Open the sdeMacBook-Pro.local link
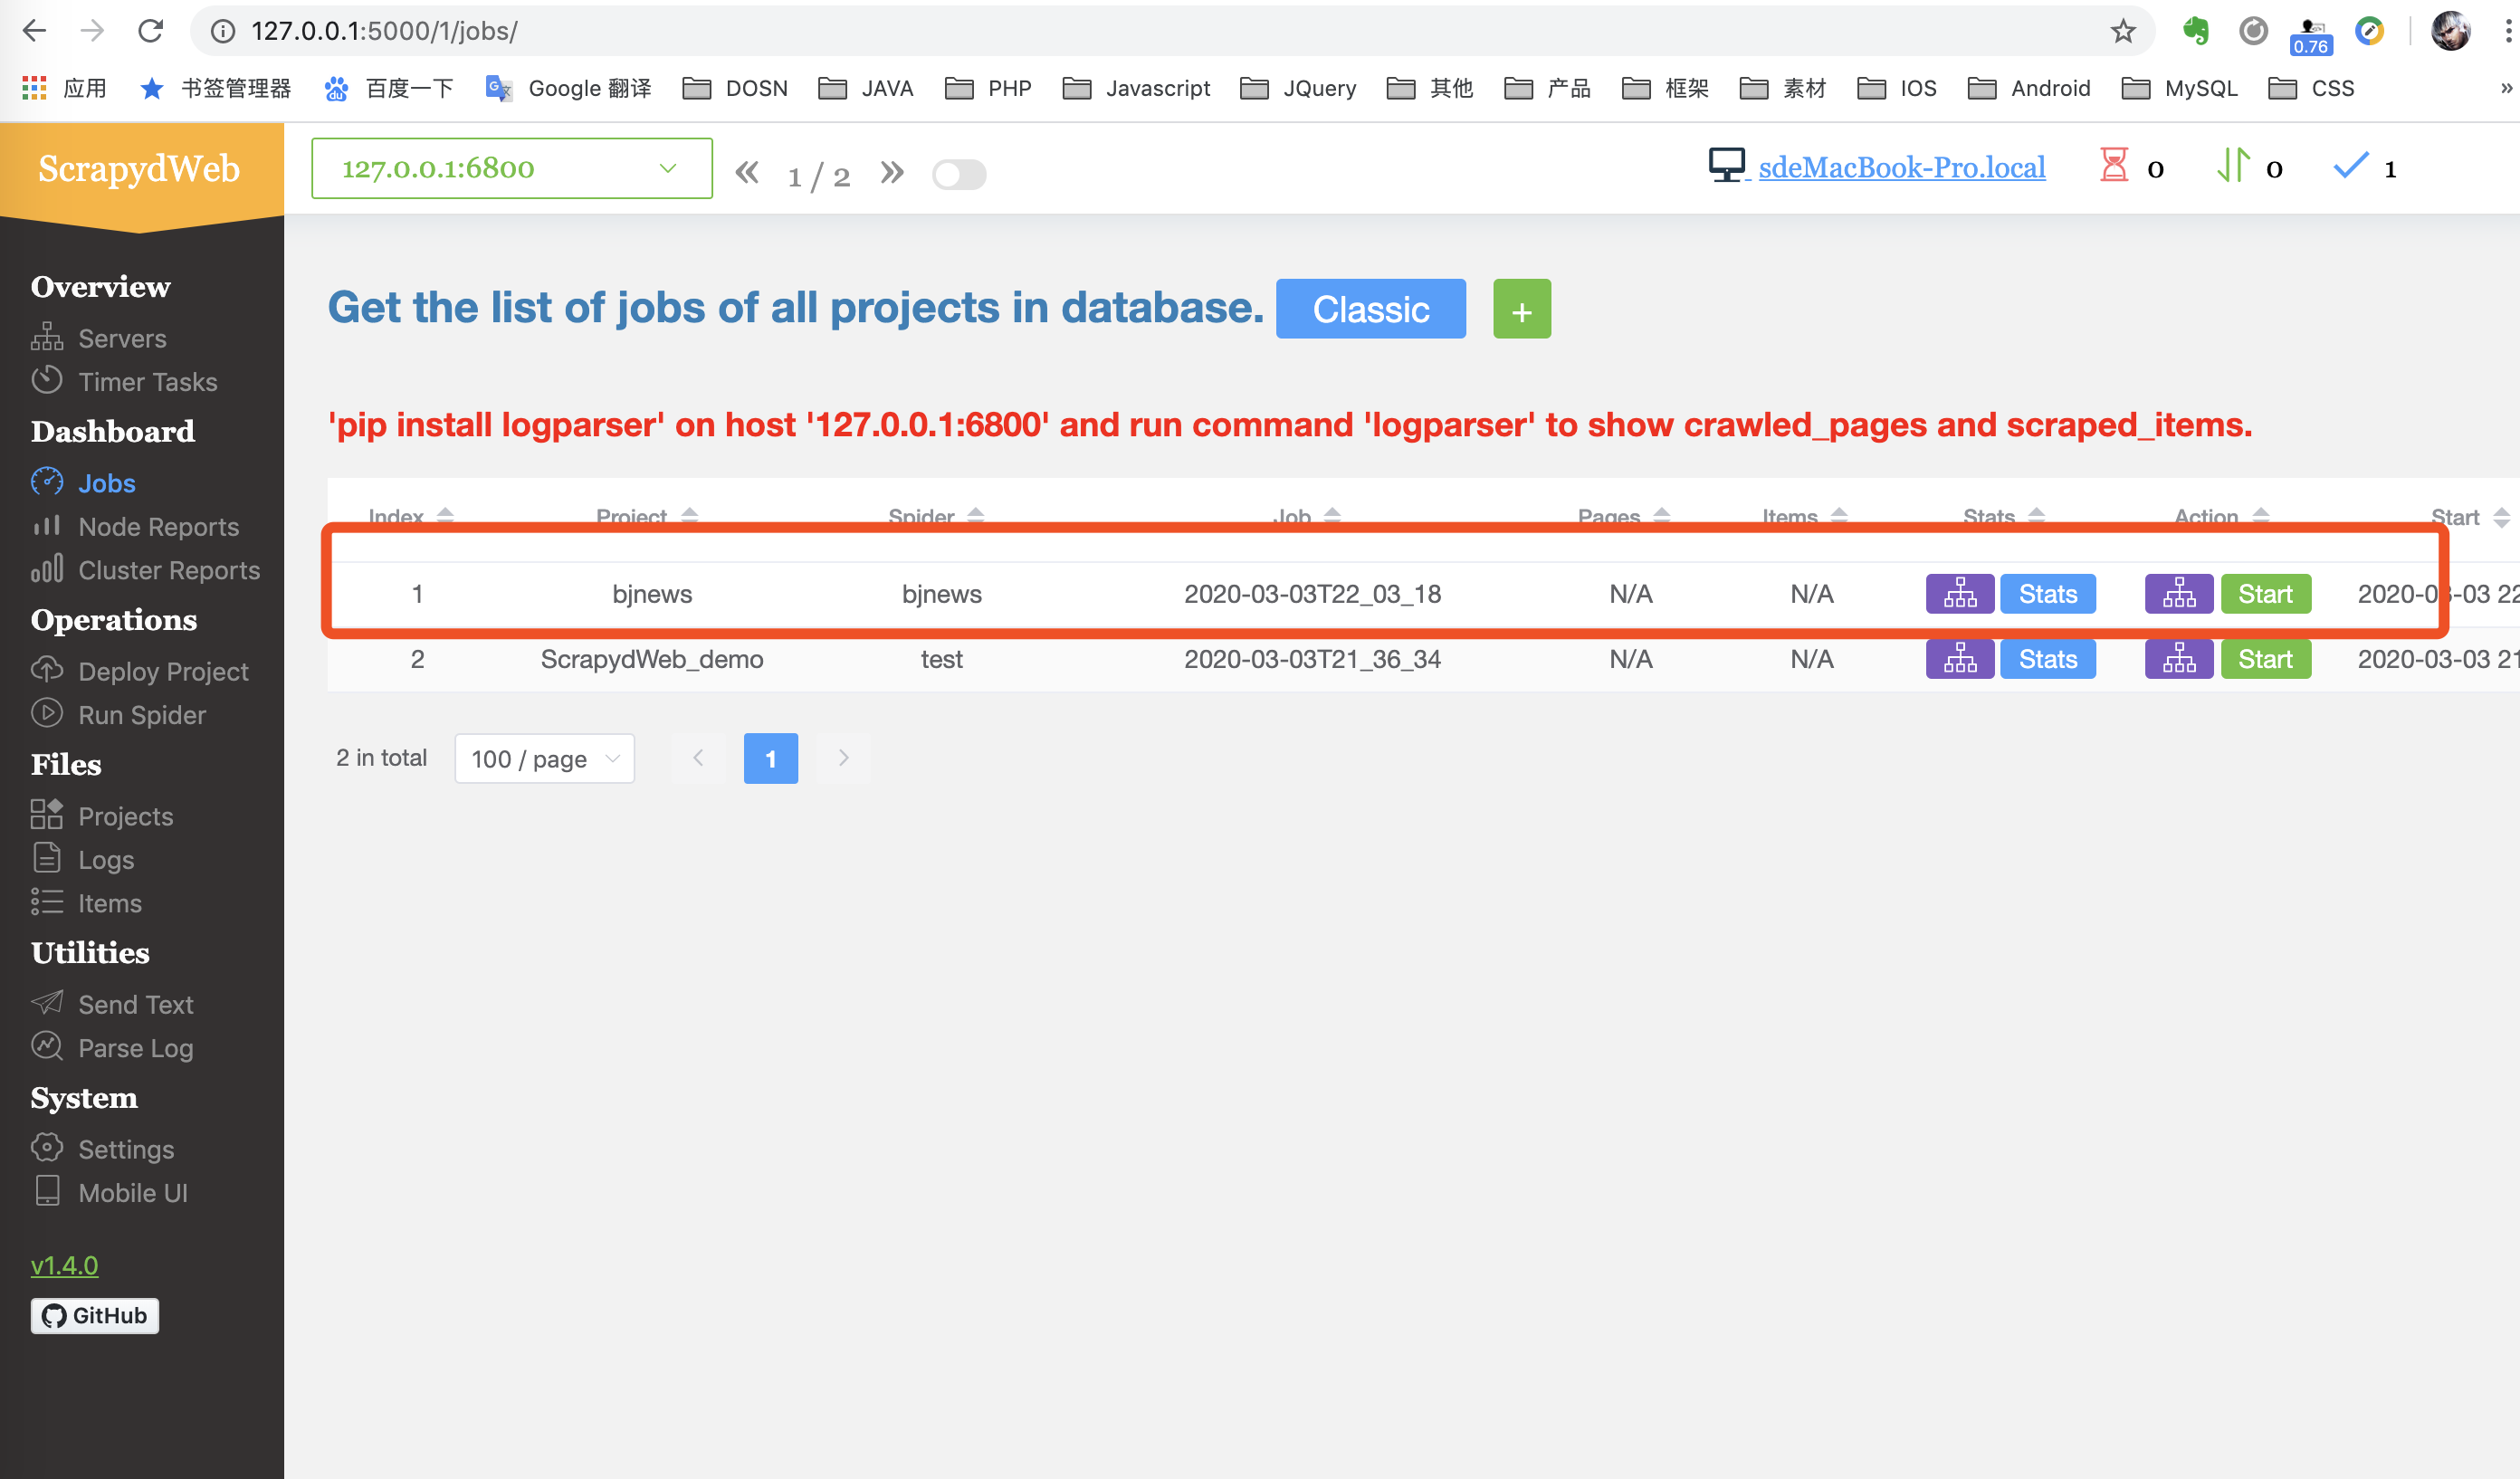 [1901, 167]
